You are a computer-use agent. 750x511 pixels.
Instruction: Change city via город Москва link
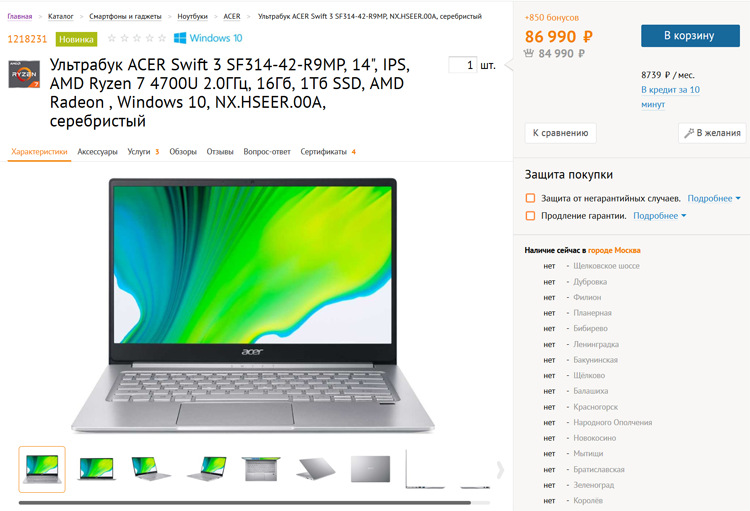pyautogui.click(x=614, y=250)
